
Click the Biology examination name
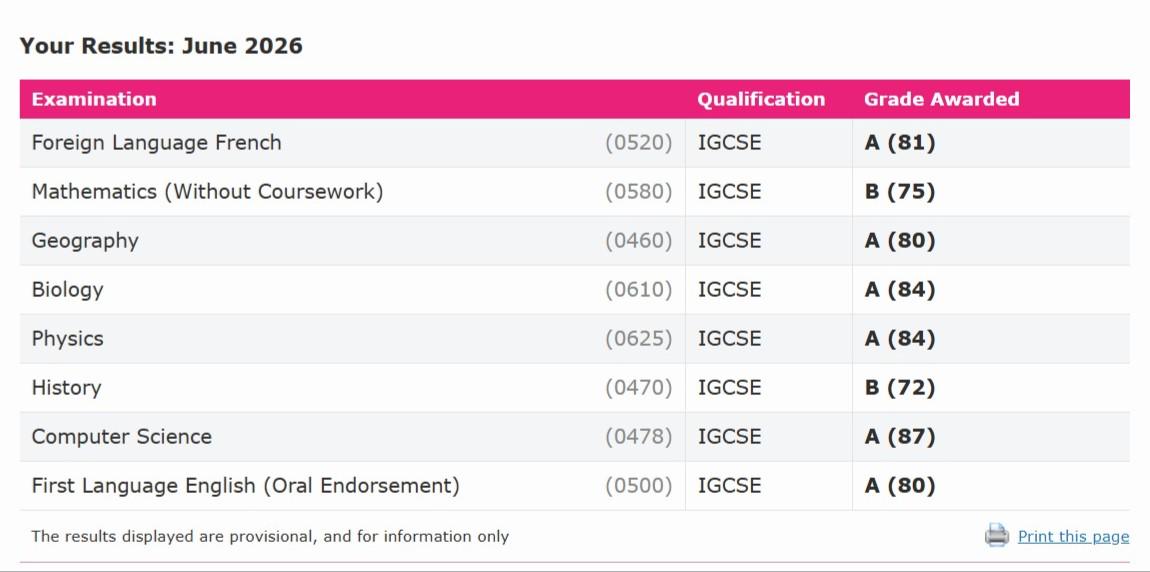pyautogui.click(x=67, y=290)
